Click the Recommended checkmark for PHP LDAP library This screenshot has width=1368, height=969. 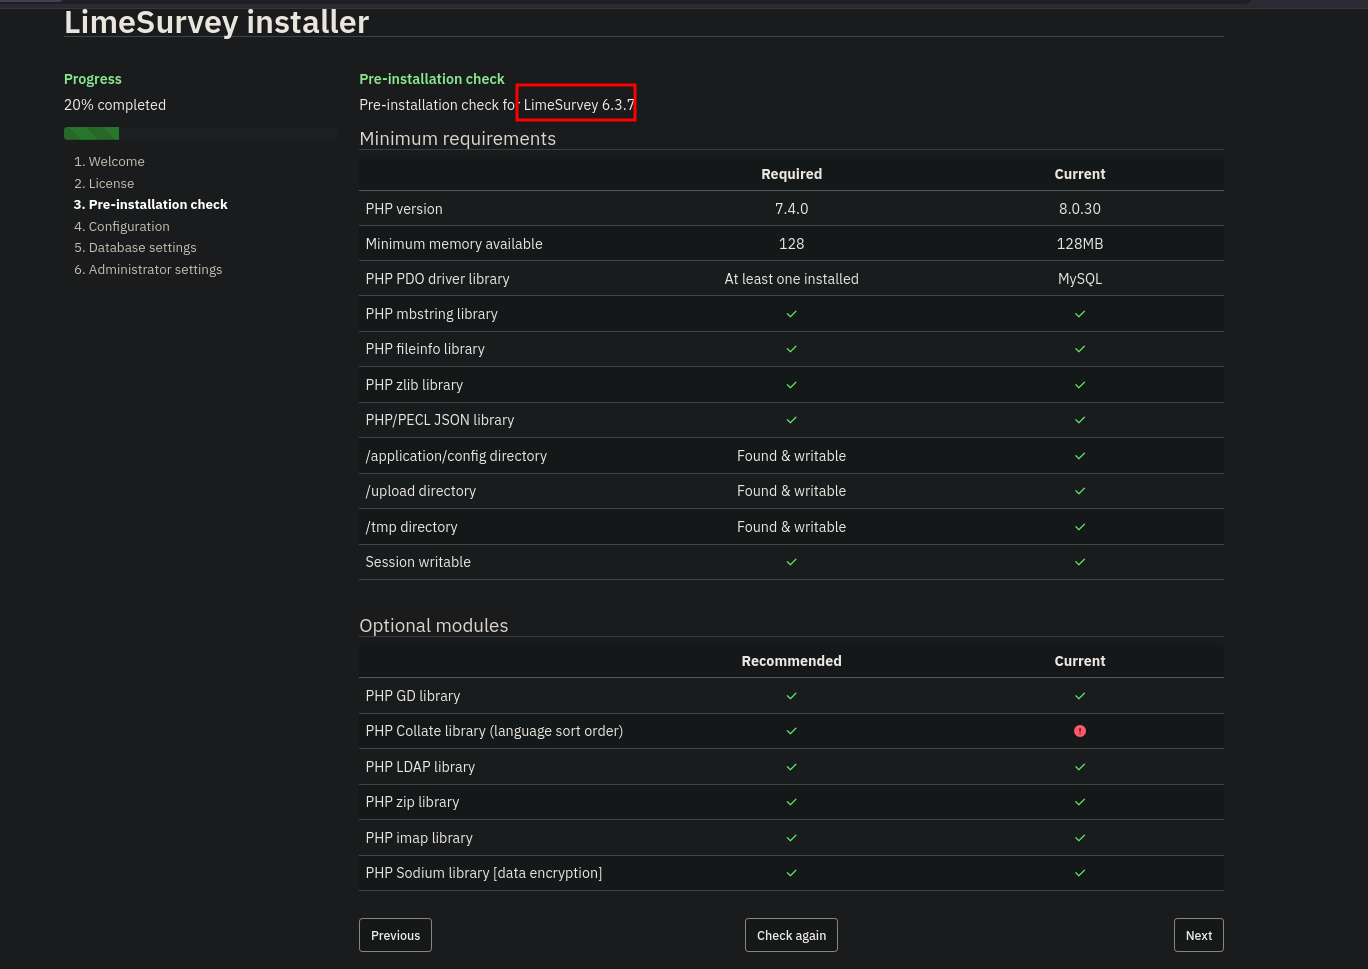point(791,767)
